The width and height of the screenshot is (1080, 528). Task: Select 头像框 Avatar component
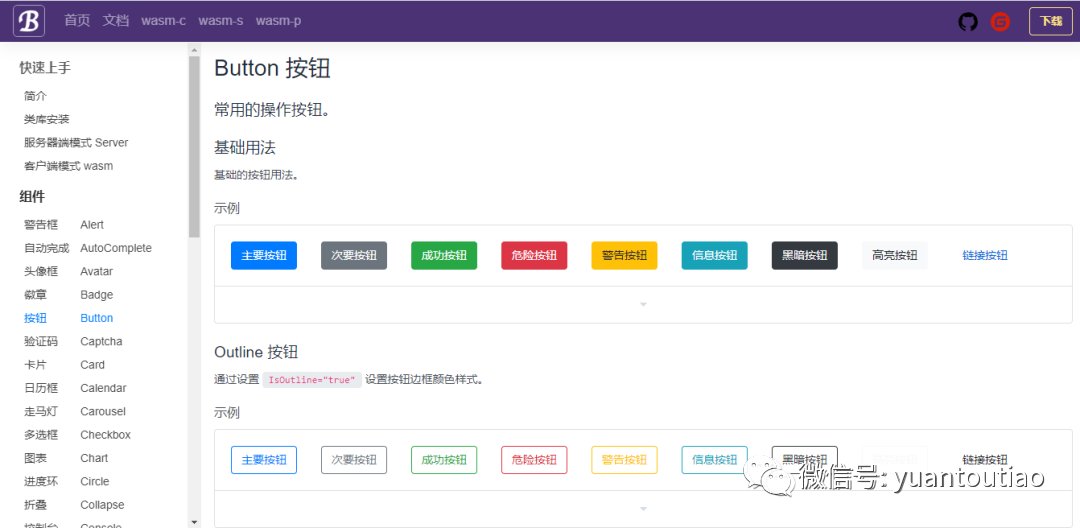click(x=68, y=272)
